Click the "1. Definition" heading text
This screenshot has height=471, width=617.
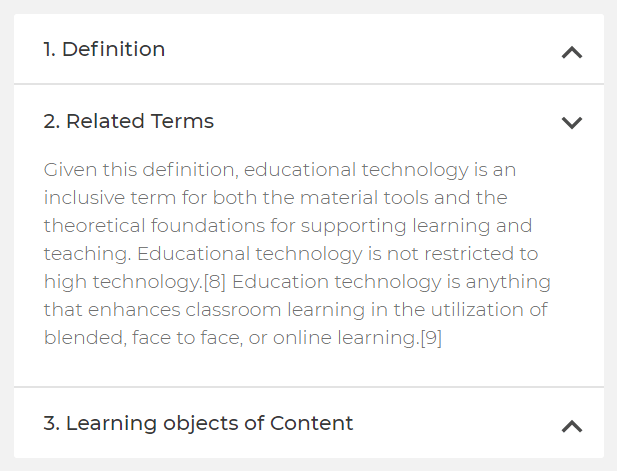pos(104,49)
